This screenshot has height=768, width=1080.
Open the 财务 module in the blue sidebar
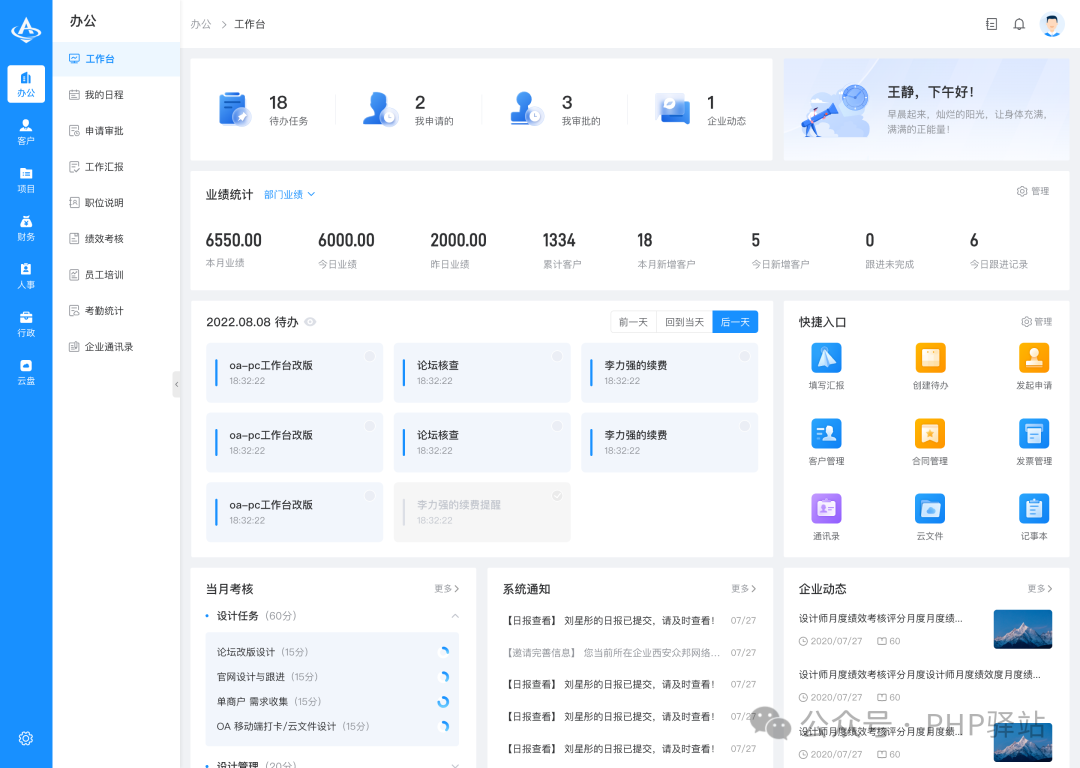coord(25,228)
